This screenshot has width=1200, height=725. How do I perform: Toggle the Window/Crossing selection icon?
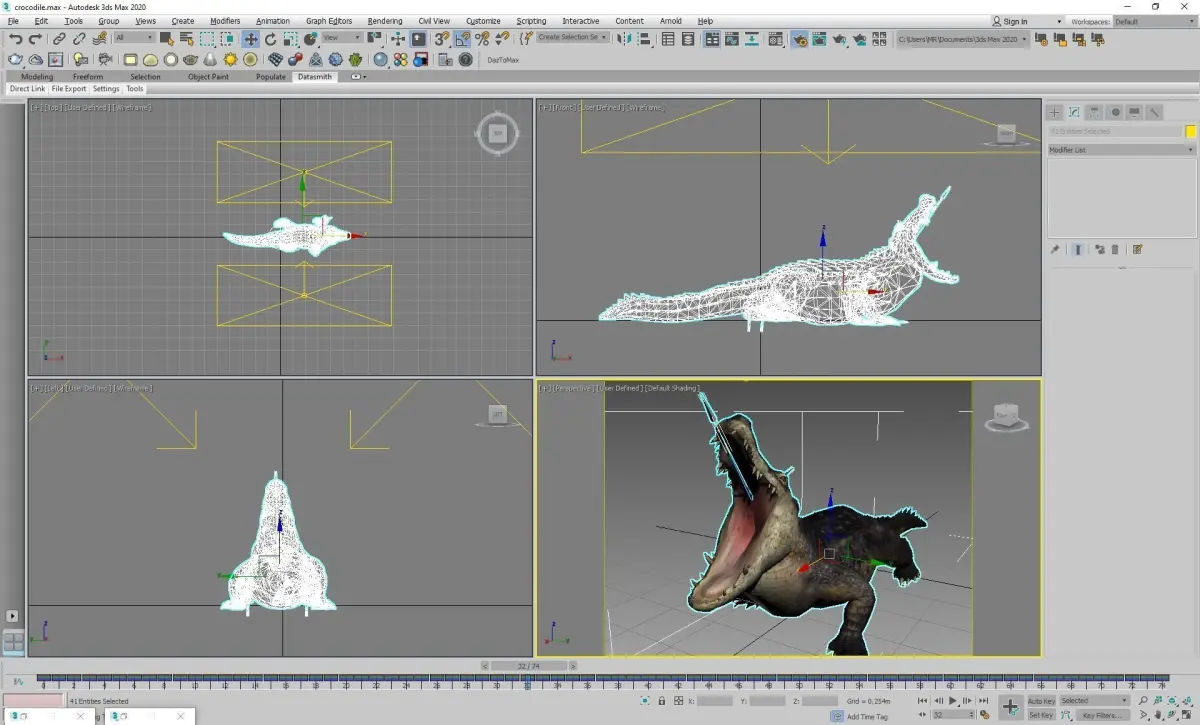click(228, 39)
